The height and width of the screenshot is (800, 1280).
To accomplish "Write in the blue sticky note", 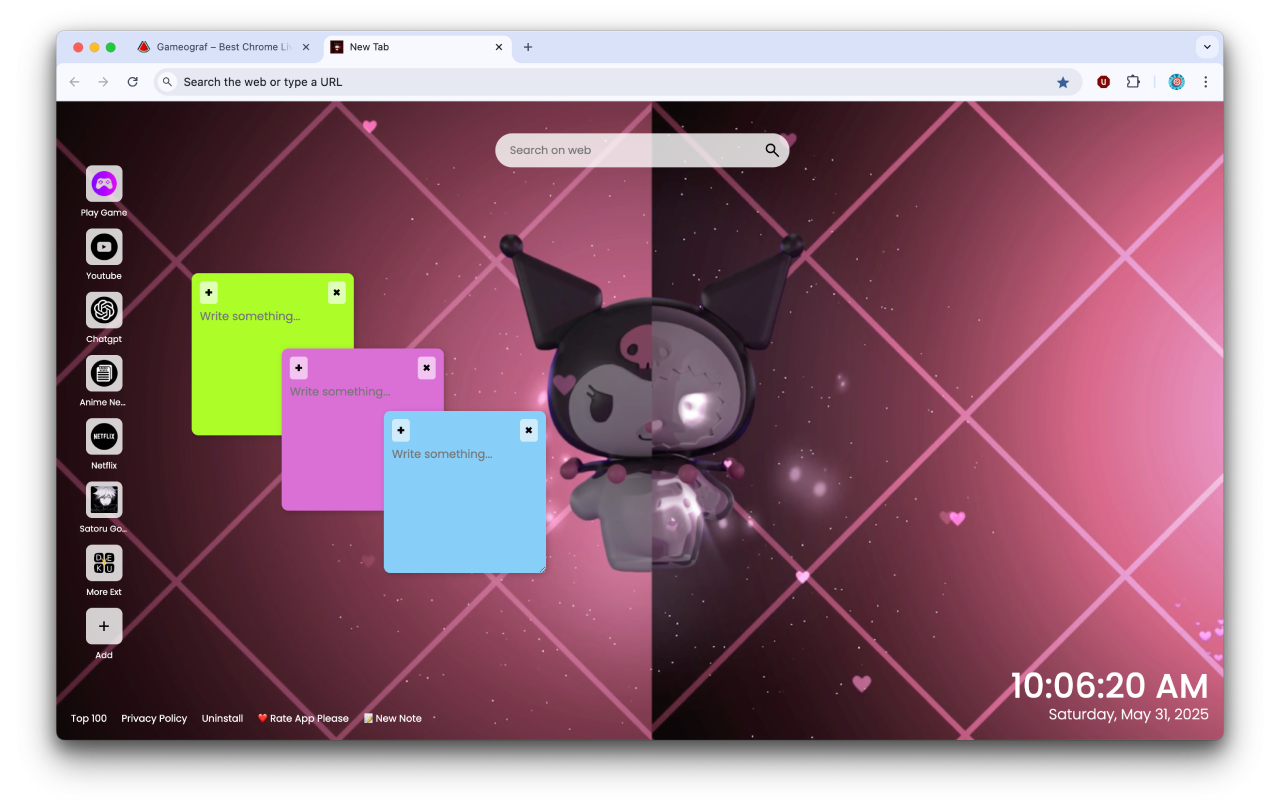I will [465, 508].
